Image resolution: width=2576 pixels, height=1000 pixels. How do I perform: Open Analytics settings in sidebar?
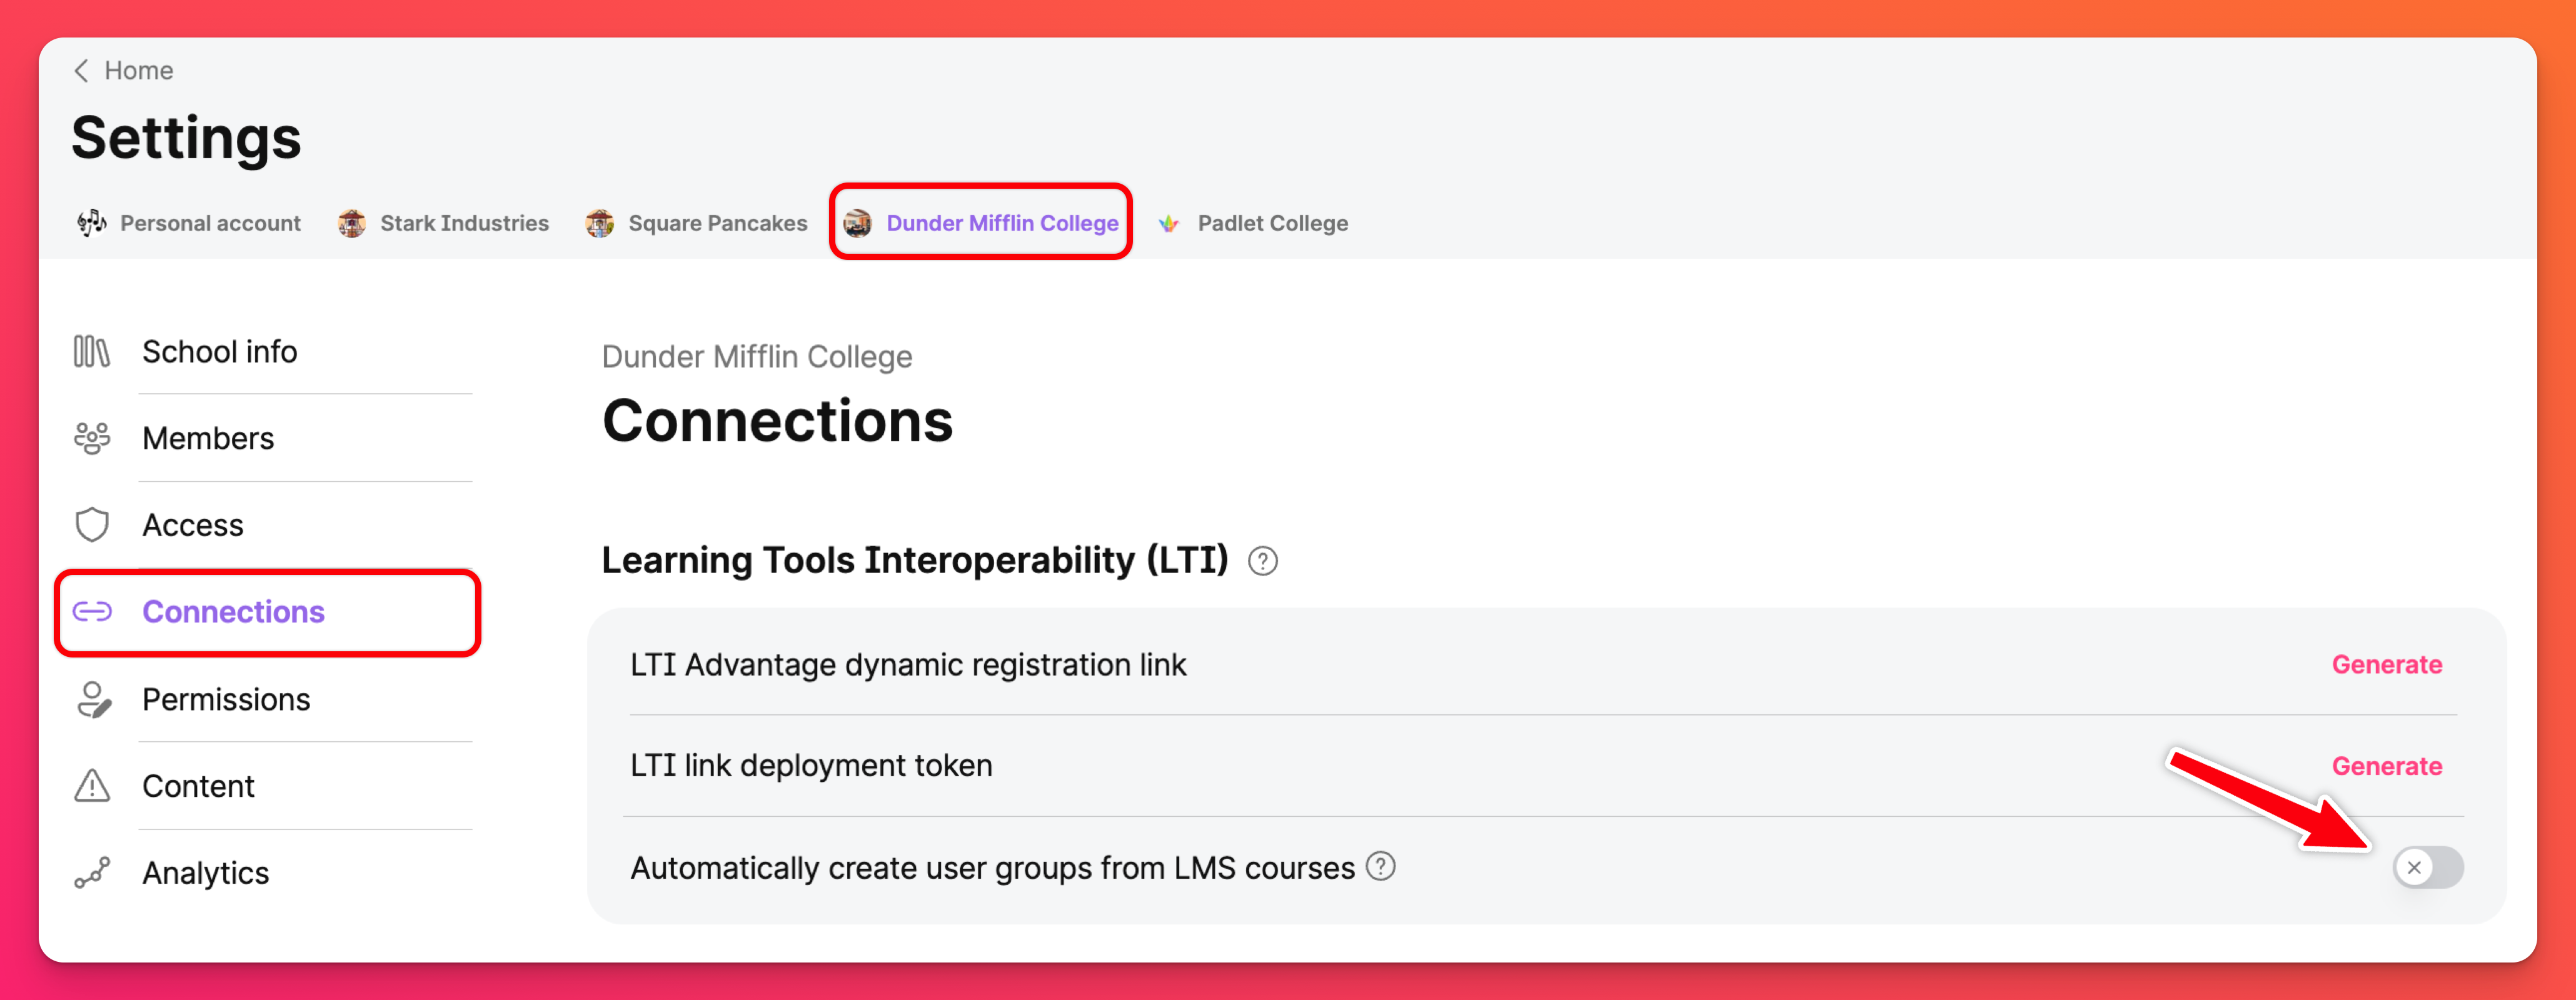click(x=205, y=873)
